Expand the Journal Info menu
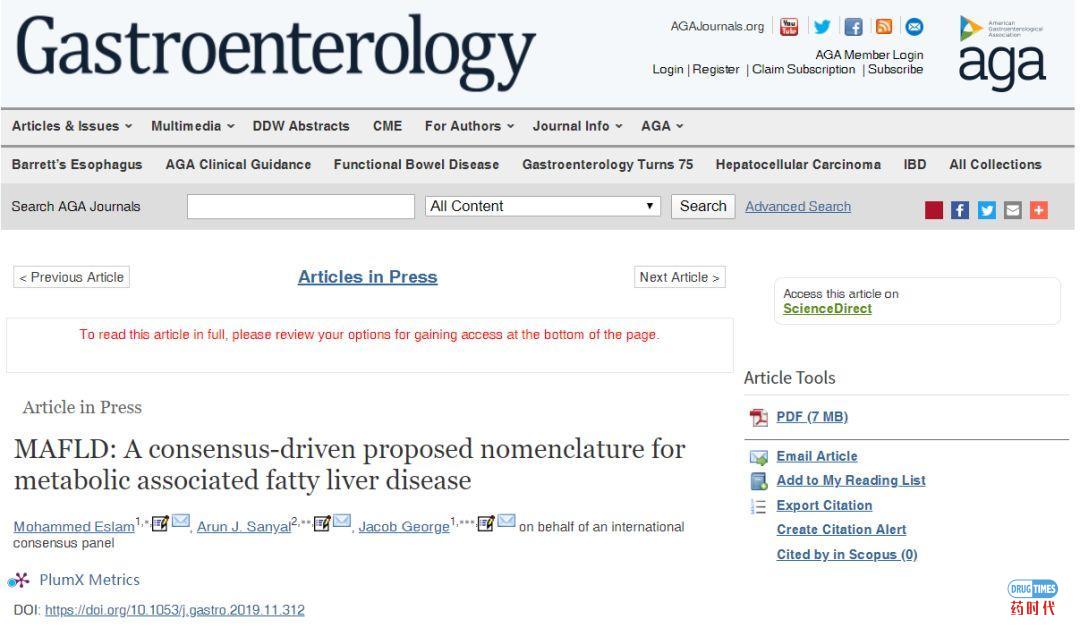Screen dimensions: 1080x628 pyautogui.click(x=577, y=126)
